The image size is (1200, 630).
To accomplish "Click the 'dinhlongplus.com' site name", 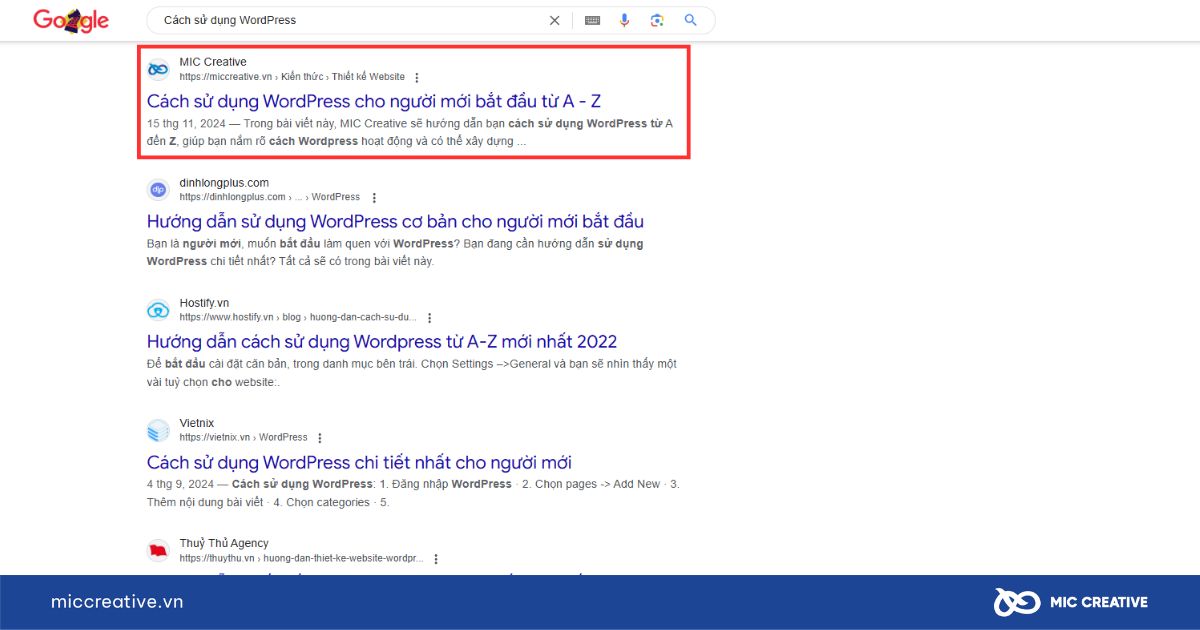I will point(225,183).
